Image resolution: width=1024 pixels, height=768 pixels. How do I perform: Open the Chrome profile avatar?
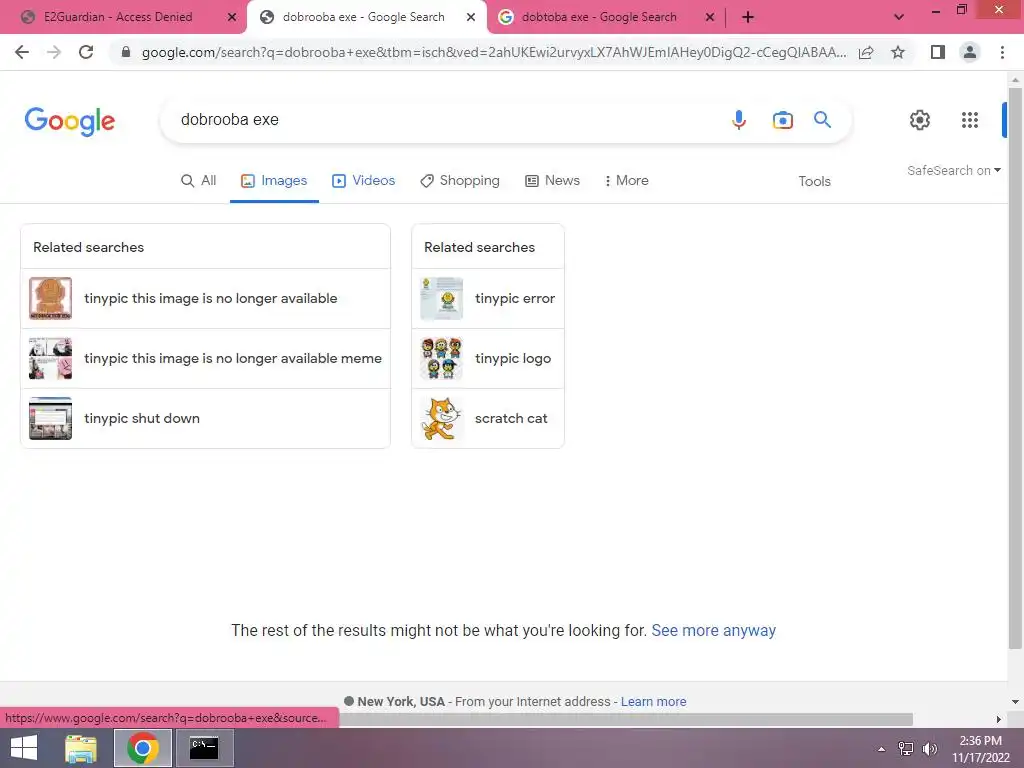[970, 52]
